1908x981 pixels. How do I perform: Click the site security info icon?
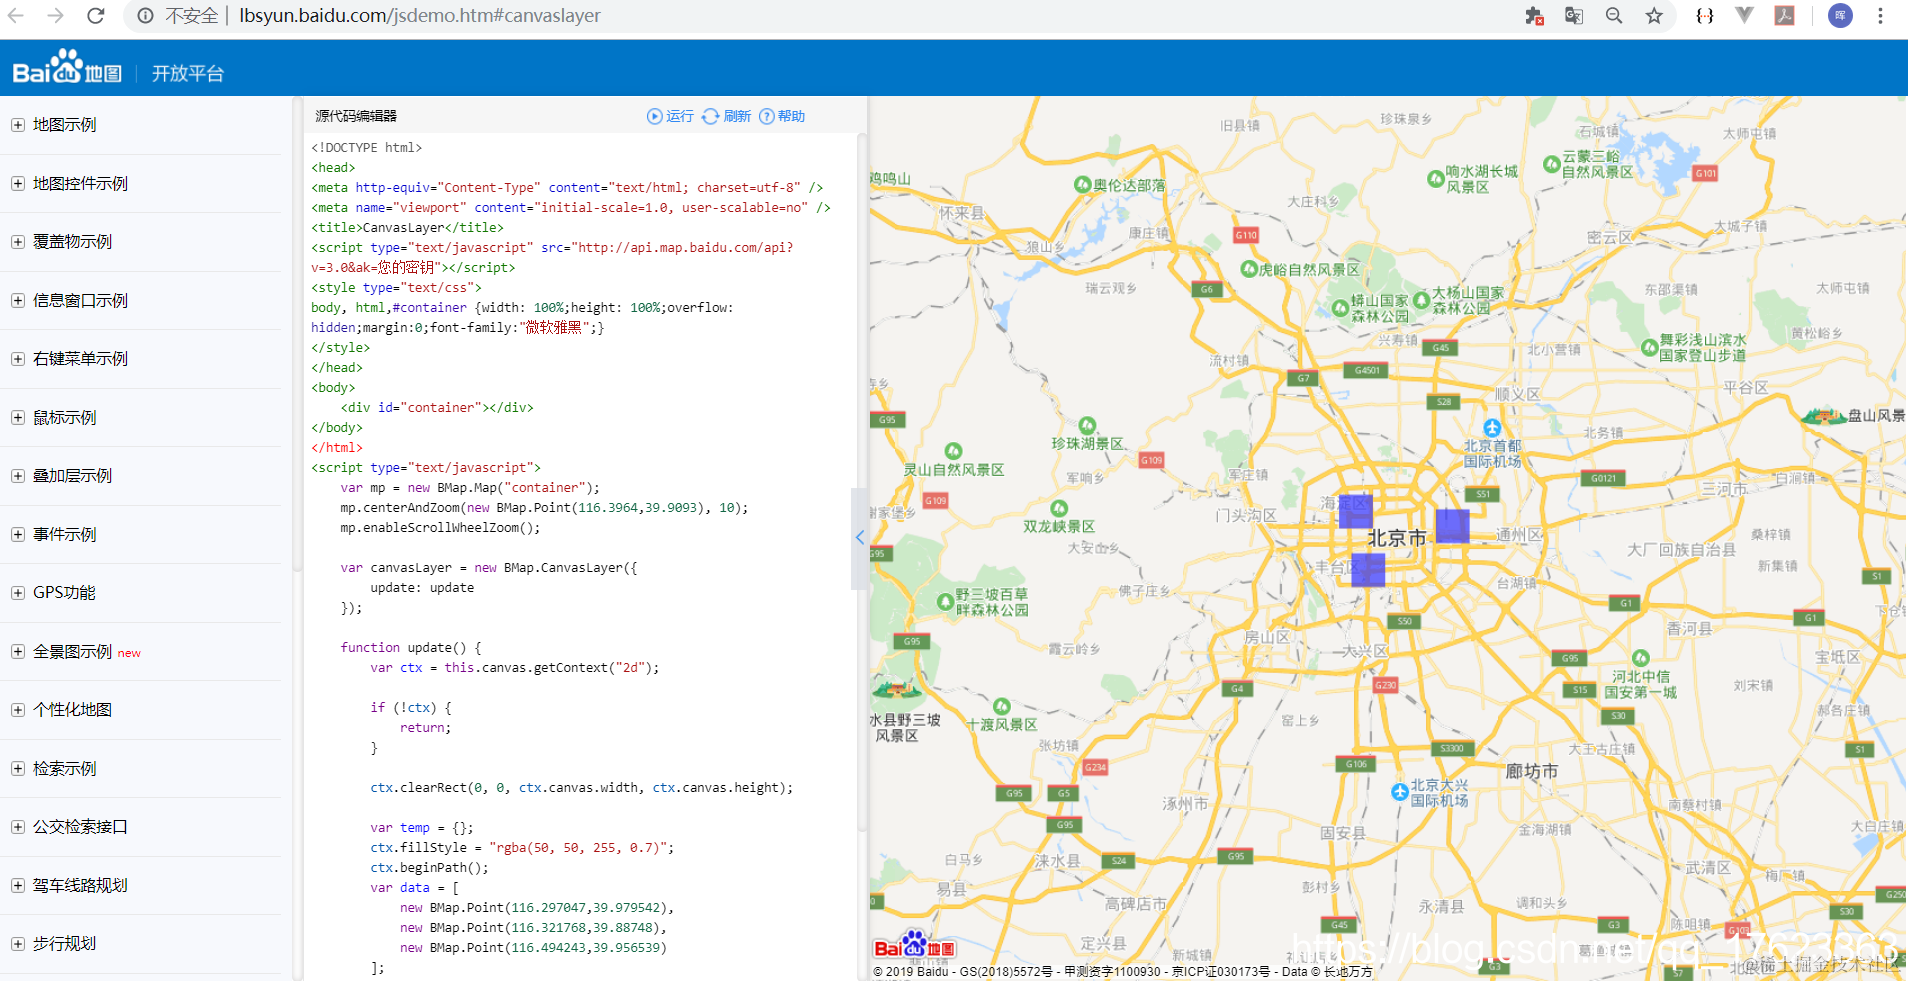pyautogui.click(x=146, y=16)
